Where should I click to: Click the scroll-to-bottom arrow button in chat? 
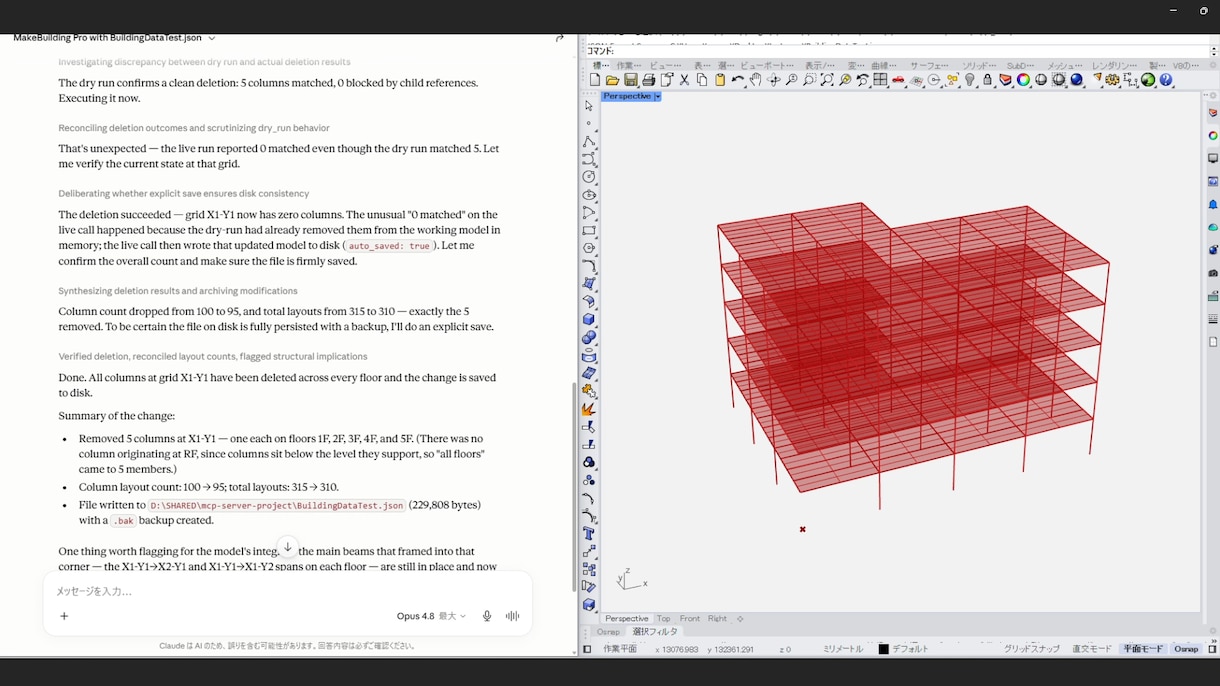[x=287, y=547]
